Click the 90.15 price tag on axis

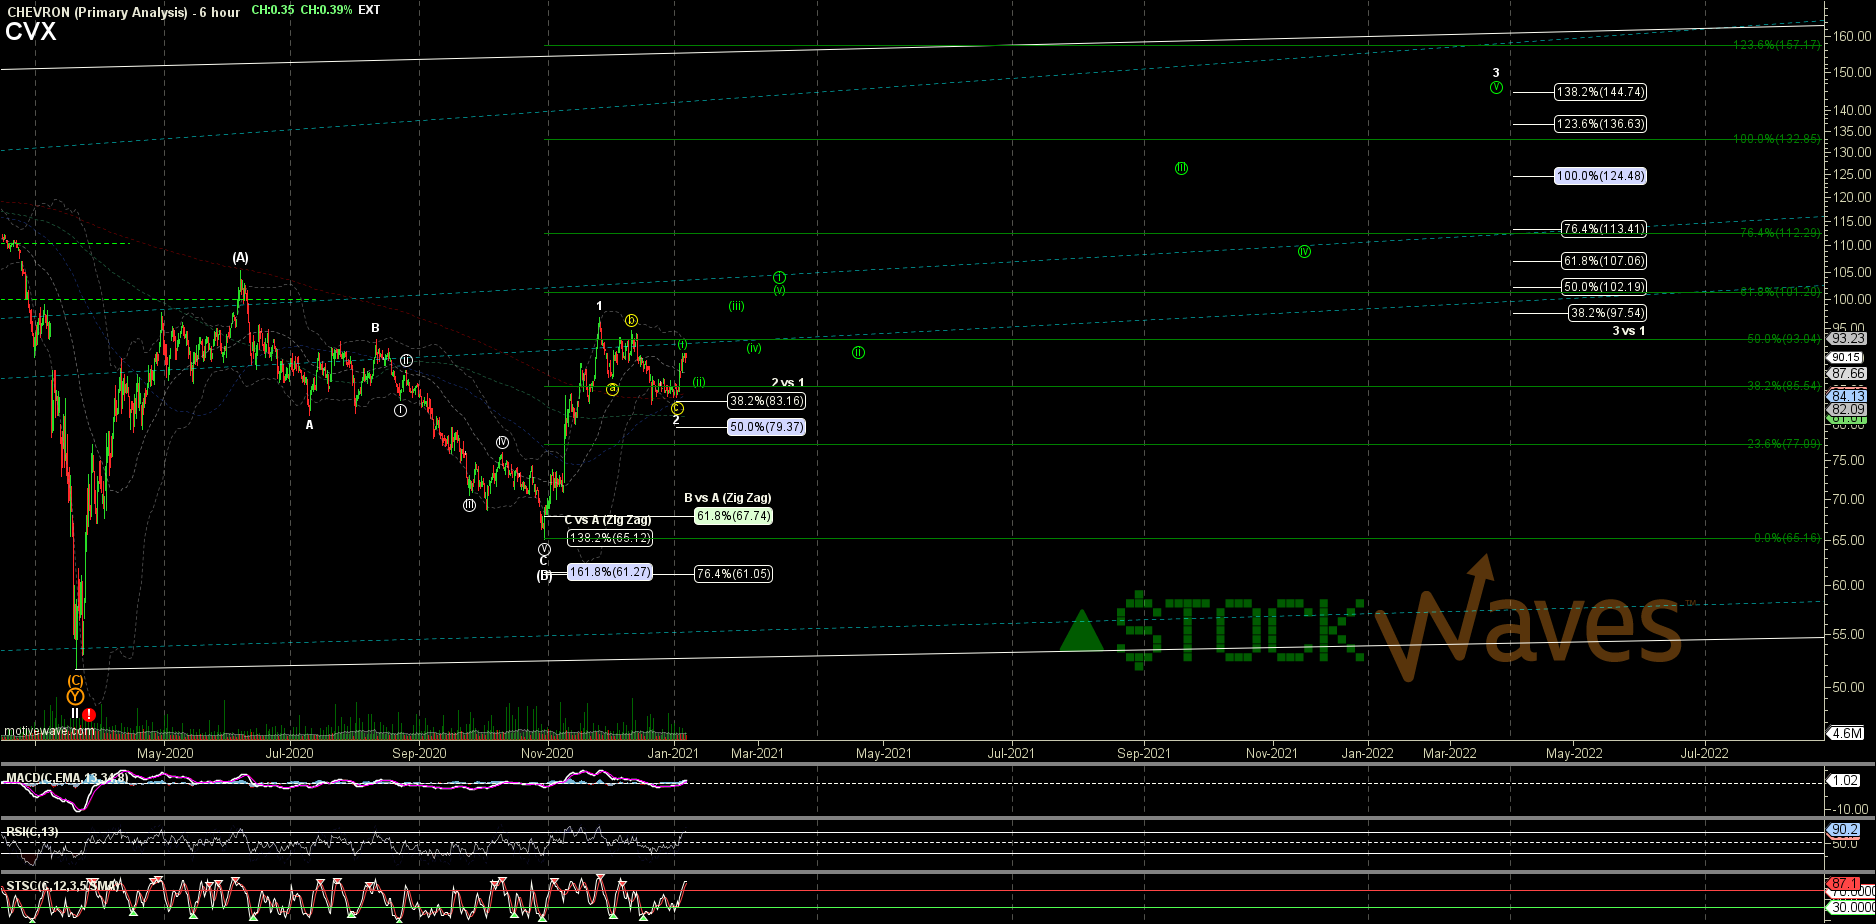1846,357
